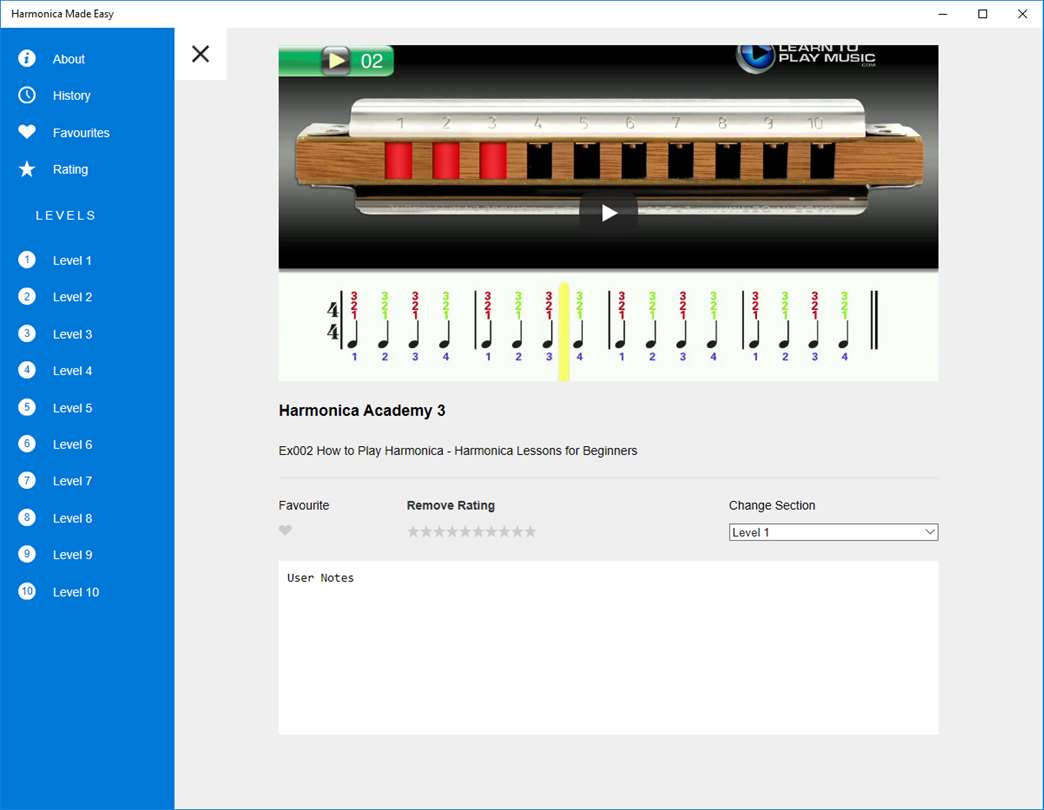1044x810 pixels.
Task: Click the Level 5 number badge
Action: pyautogui.click(x=27, y=407)
